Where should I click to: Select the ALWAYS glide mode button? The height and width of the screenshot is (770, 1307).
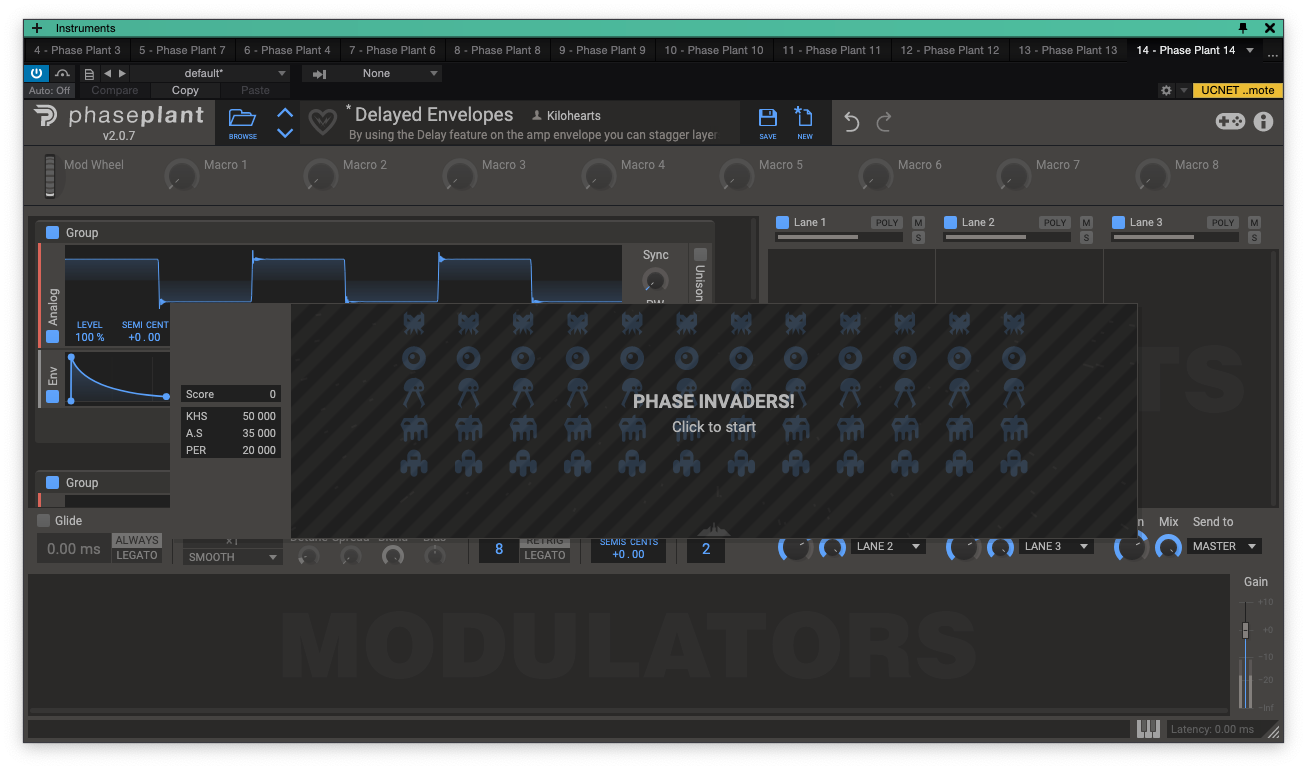tap(137, 540)
